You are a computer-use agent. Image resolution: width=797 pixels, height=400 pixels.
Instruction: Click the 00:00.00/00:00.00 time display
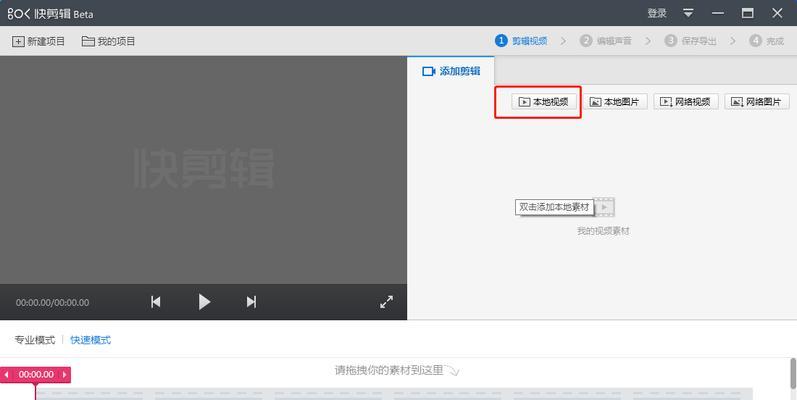pos(52,302)
